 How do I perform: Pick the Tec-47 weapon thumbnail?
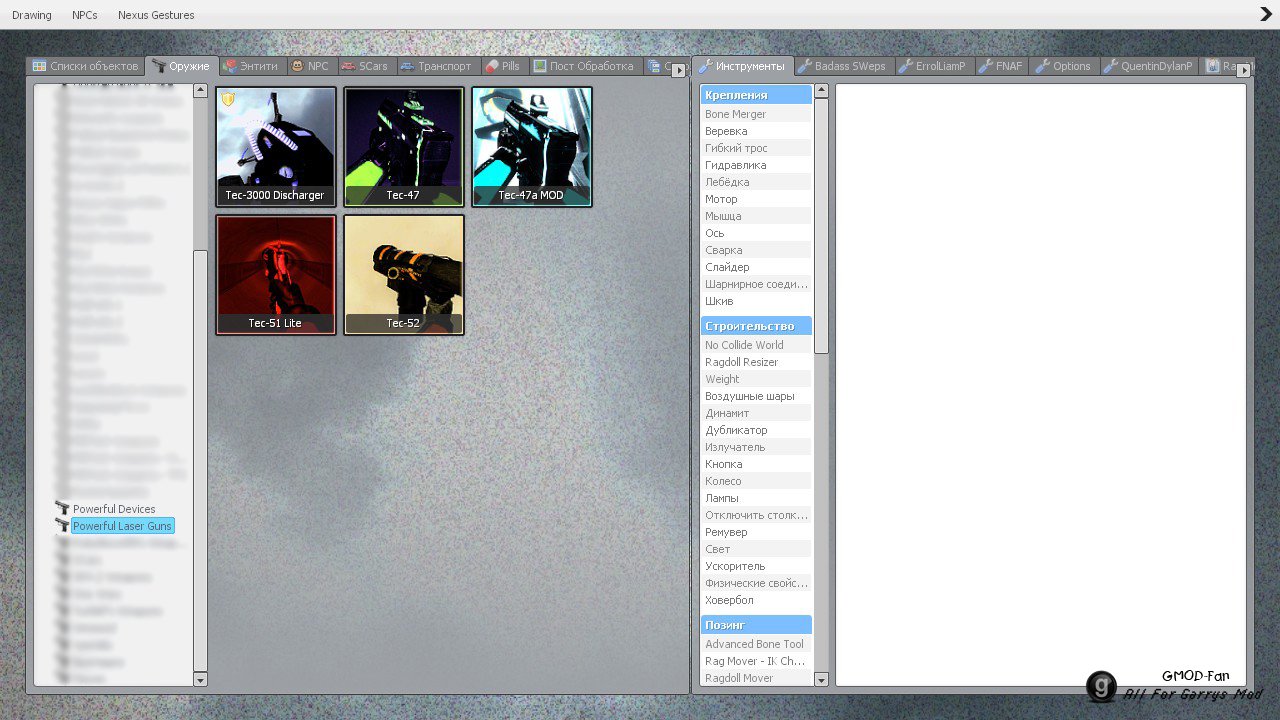[x=404, y=147]
